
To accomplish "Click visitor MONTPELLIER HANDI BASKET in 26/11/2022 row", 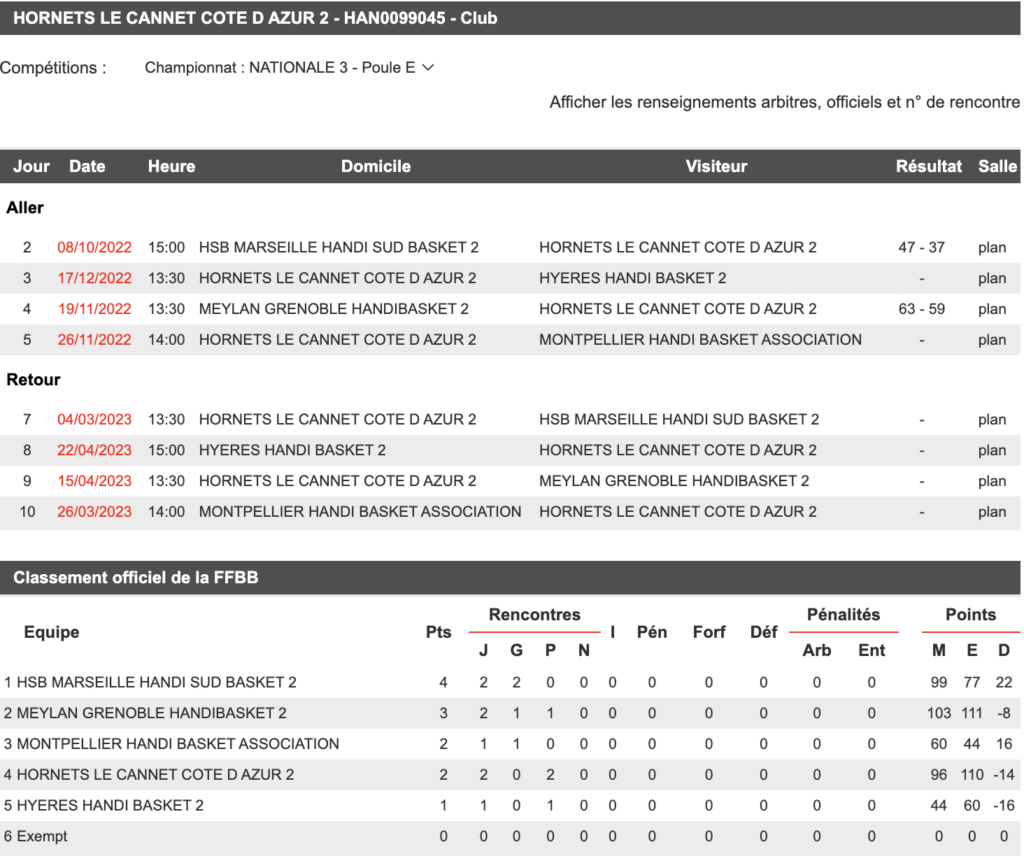I will click(x=700, y=340).
